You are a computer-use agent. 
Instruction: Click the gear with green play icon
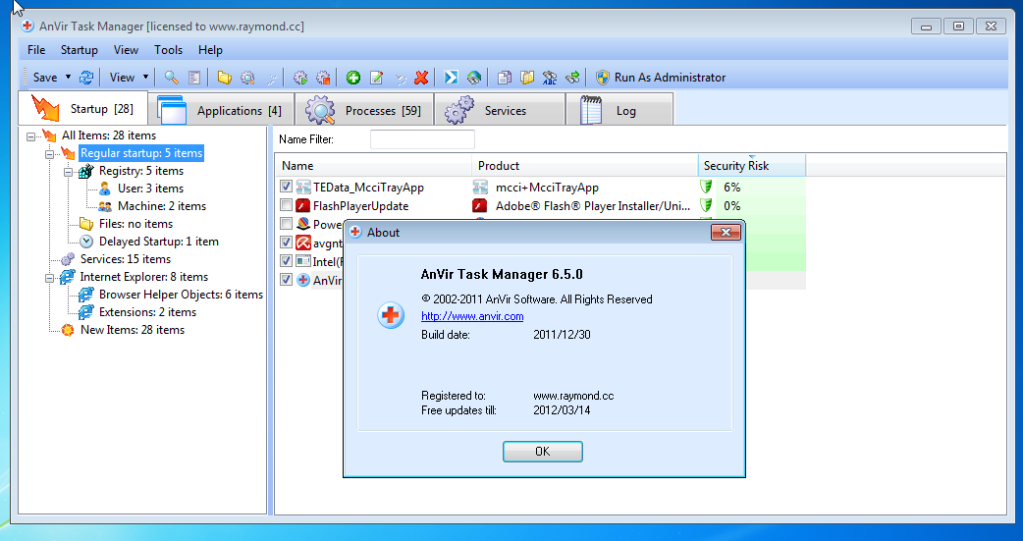pos(300,78)
